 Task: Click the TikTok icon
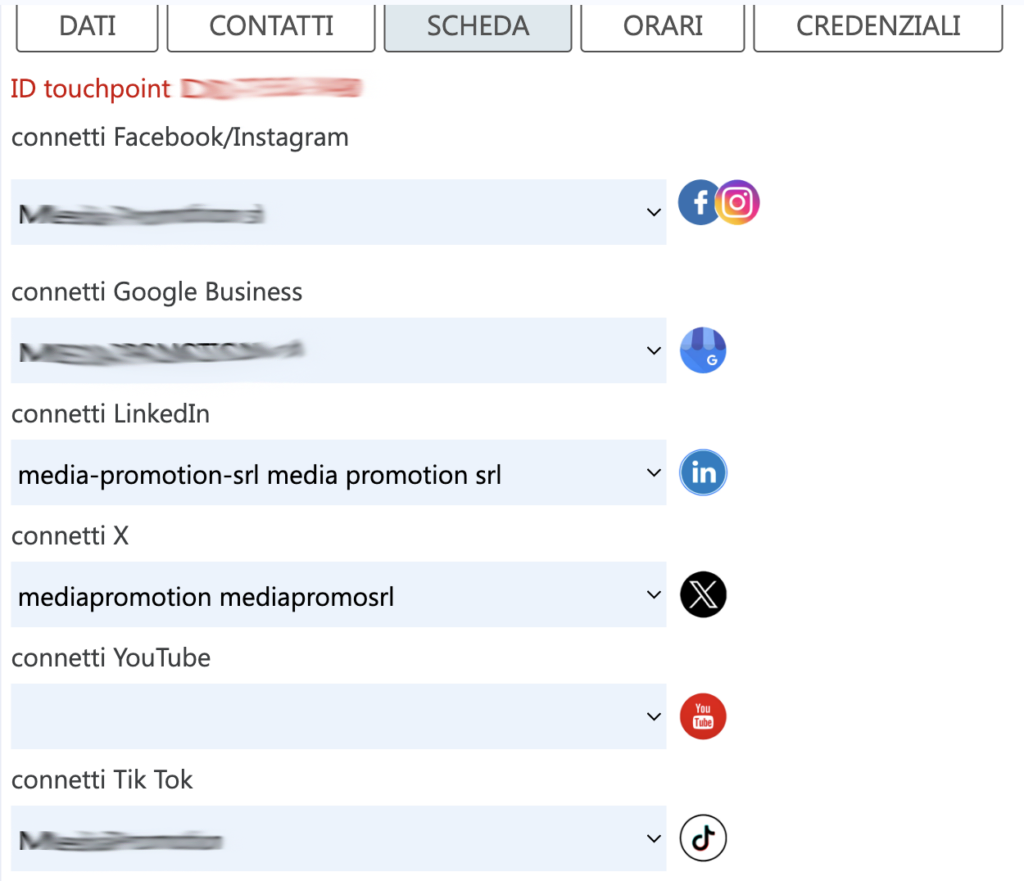tap(703, 838)
